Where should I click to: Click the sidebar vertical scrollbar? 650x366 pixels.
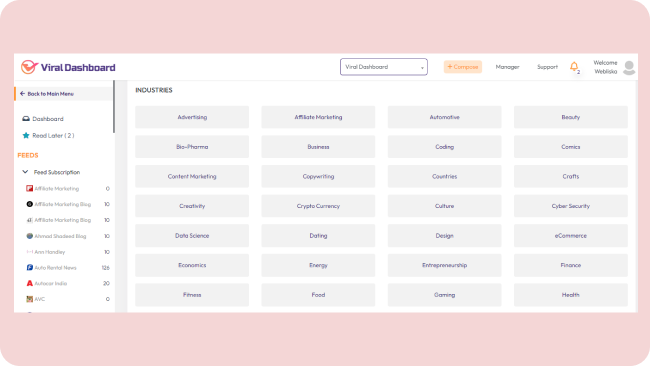[x=114, y=107]
